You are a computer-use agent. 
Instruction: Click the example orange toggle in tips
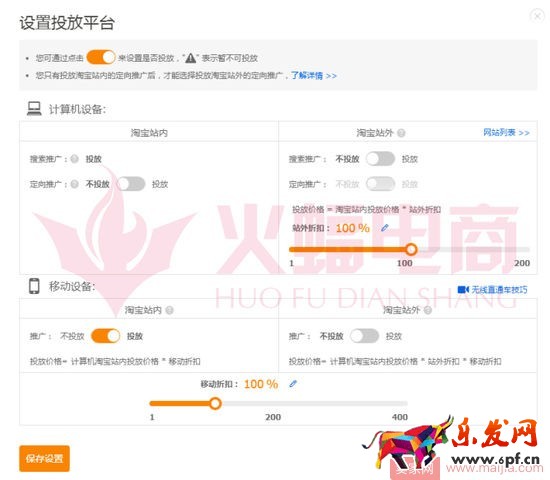[101, 57]
